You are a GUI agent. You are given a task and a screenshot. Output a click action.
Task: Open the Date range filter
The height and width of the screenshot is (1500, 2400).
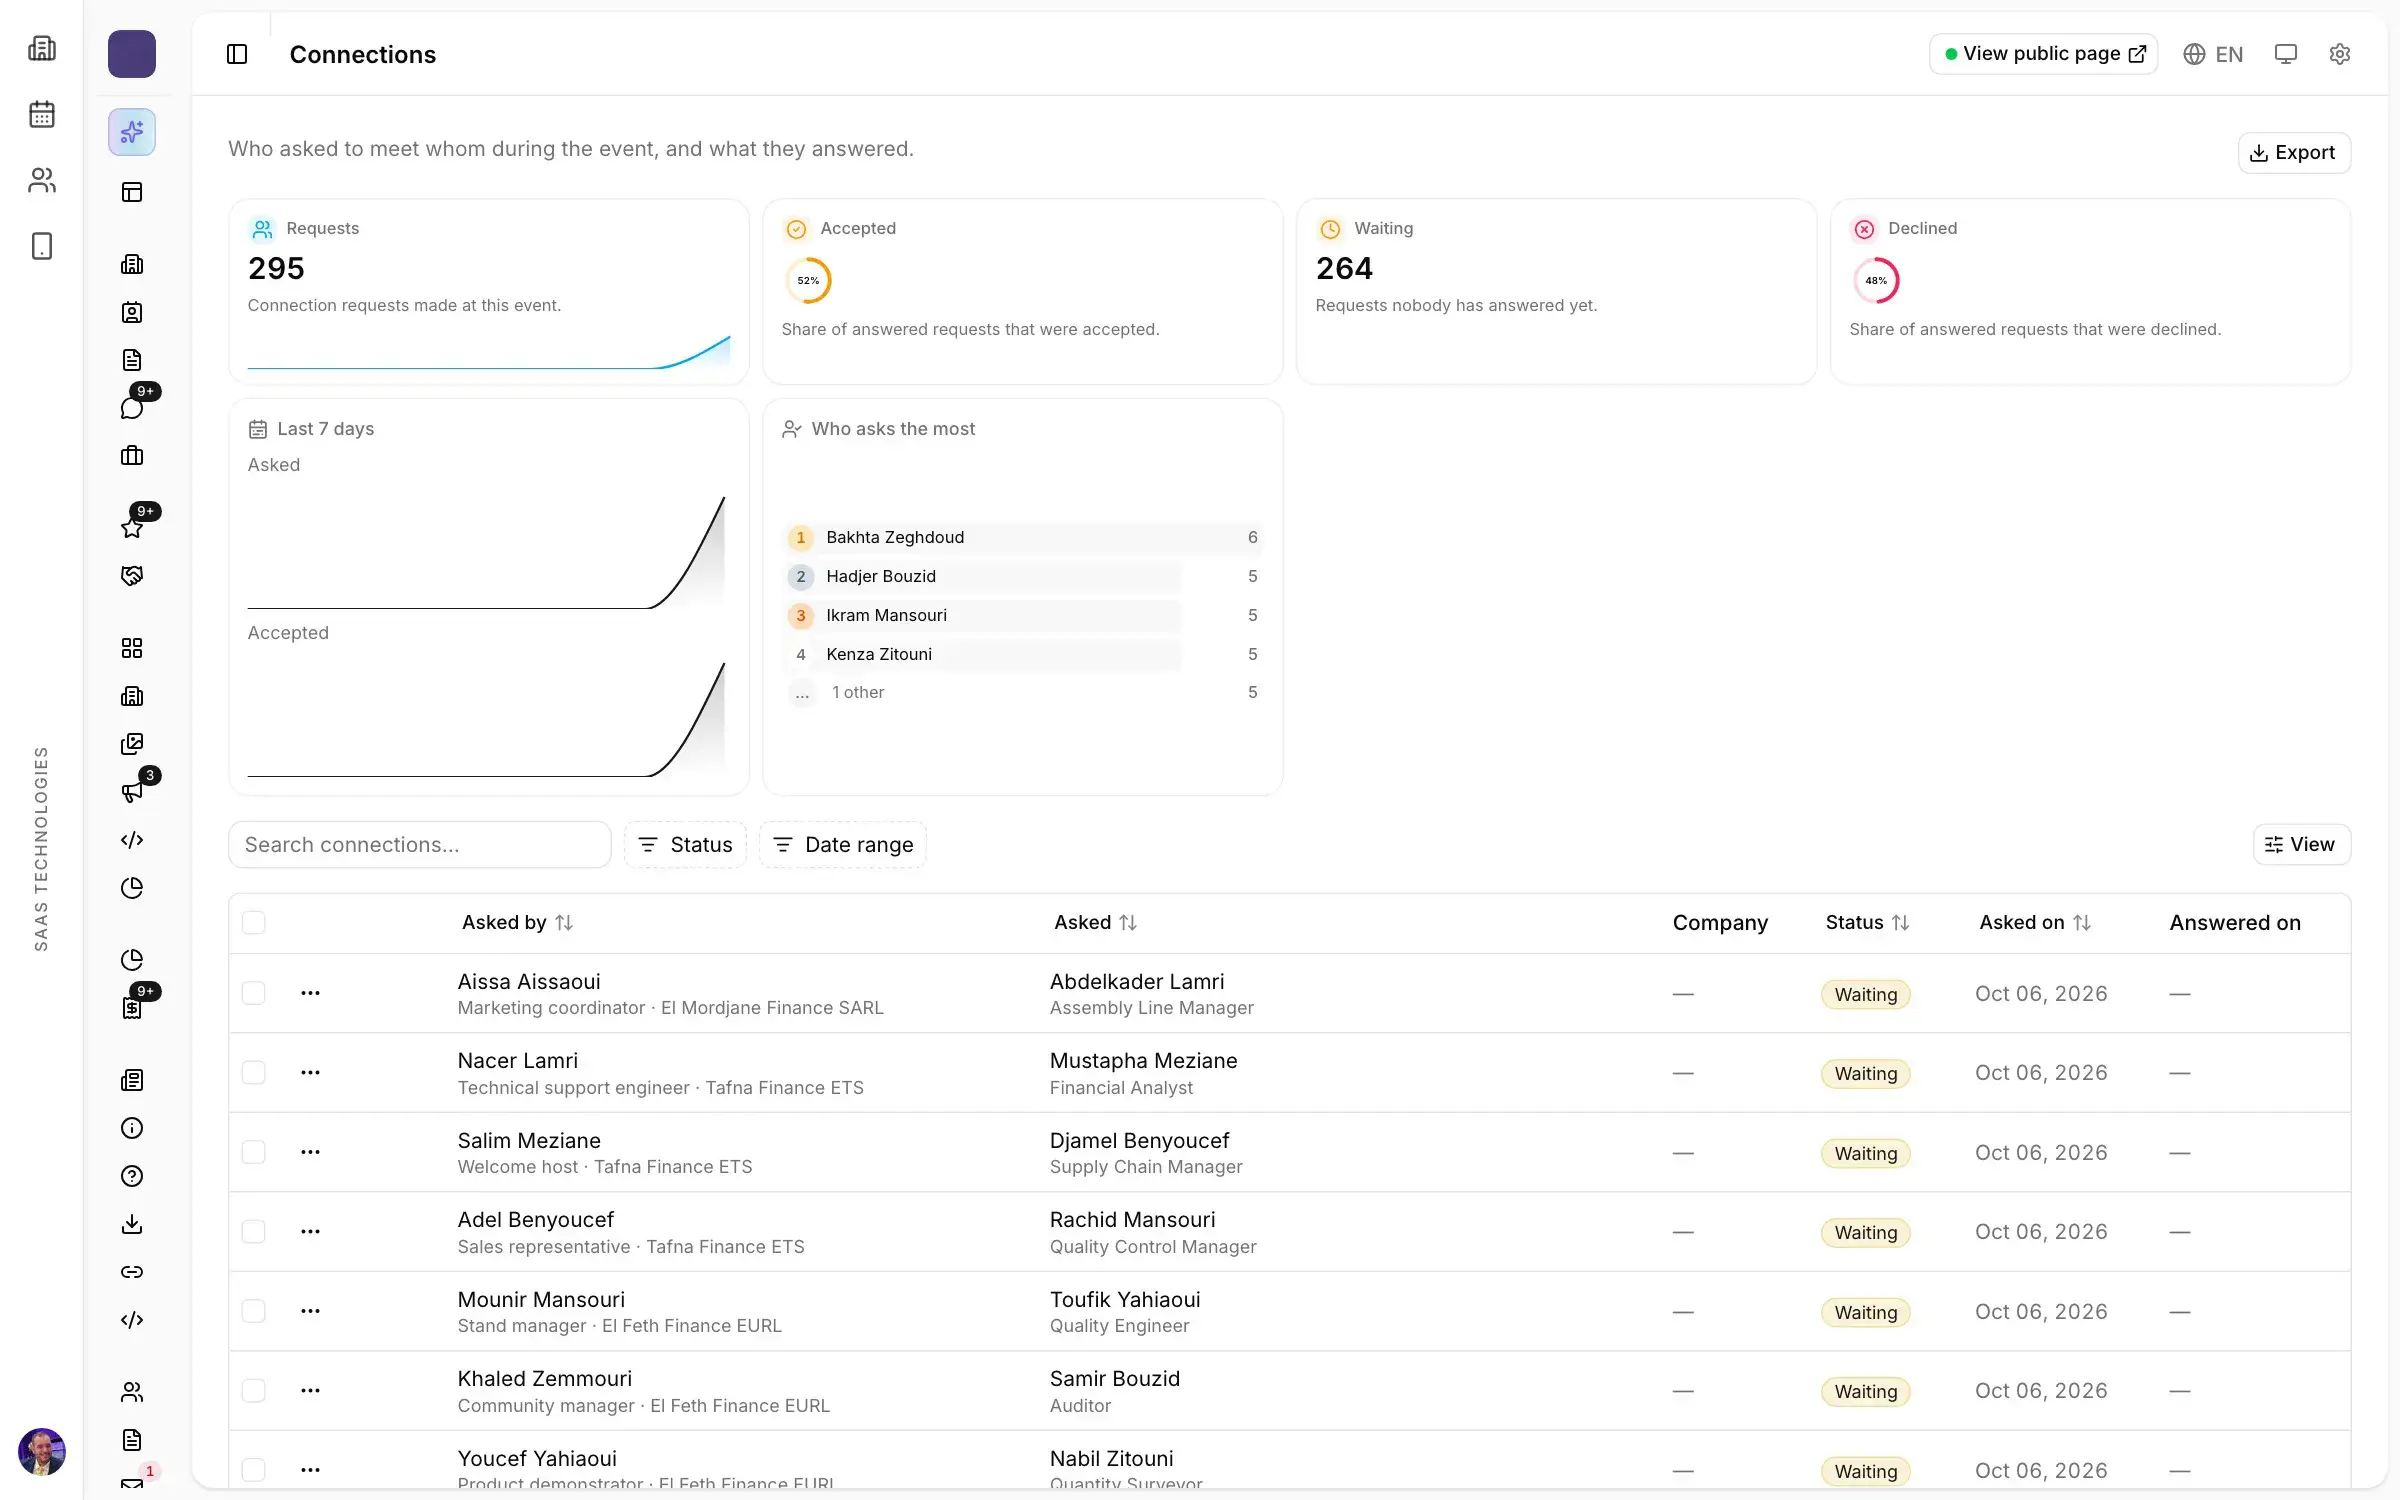[x=843, y=845]
